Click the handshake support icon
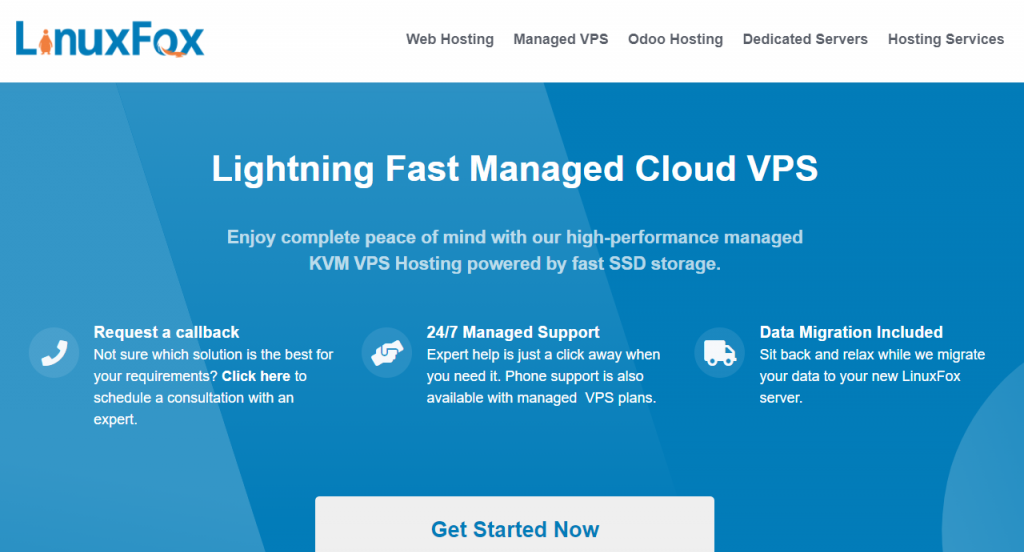The width and height of the screenshot is (1024, 552). [387, 353]
